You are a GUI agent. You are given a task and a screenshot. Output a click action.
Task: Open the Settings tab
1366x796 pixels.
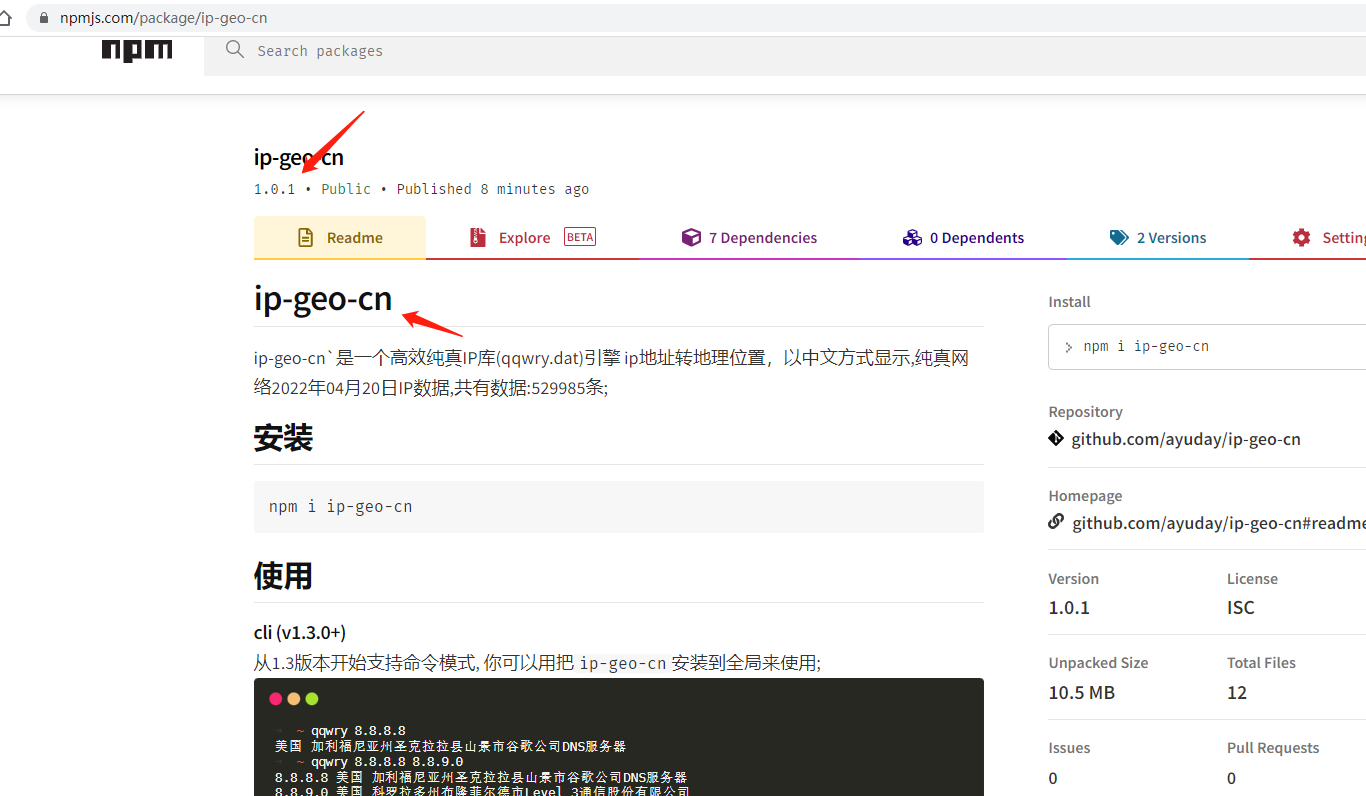pos(1308,238)
